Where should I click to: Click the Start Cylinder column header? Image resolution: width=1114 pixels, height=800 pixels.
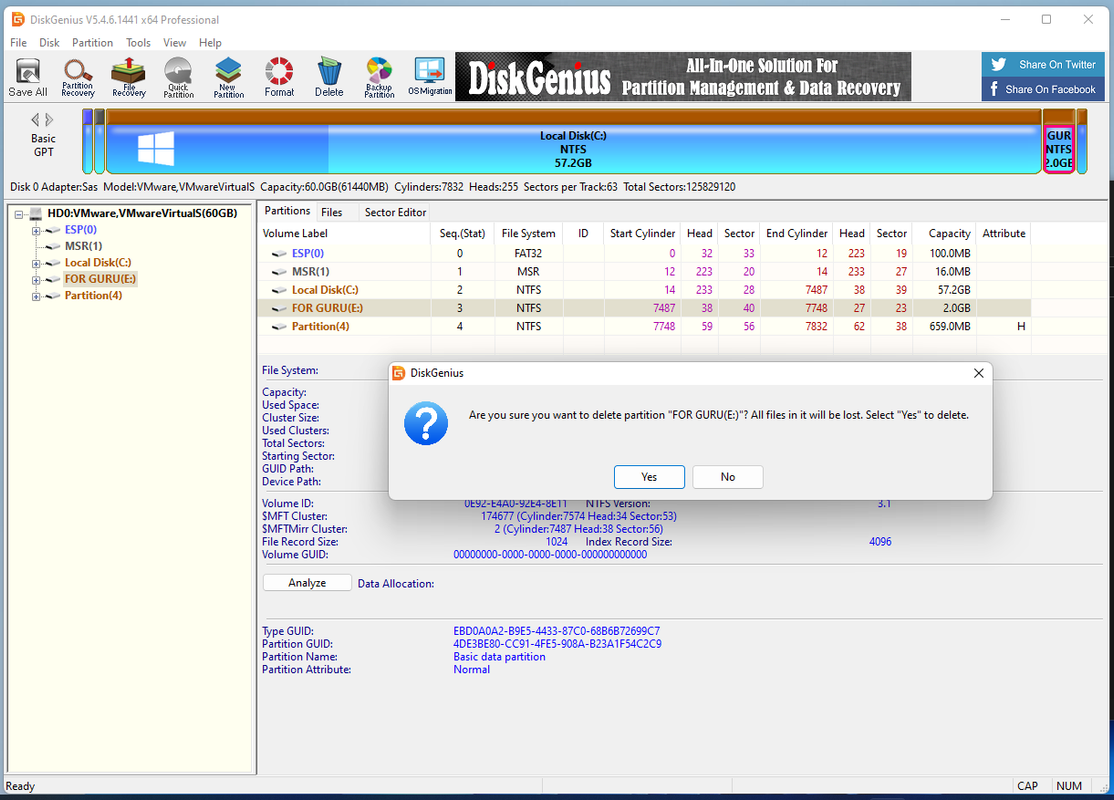(642, 233)
